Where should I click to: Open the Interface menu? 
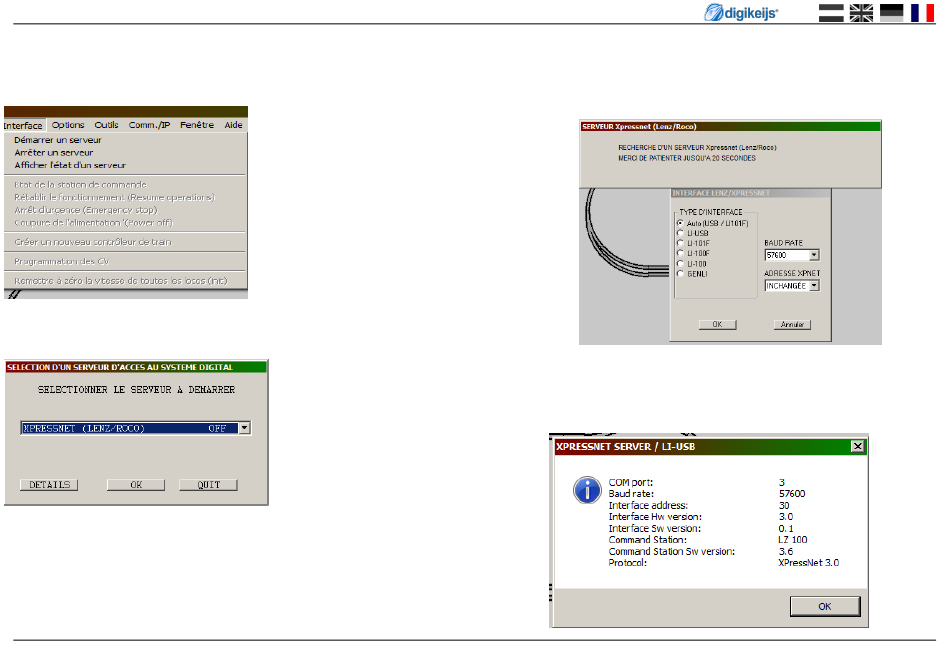click(23, 125)
